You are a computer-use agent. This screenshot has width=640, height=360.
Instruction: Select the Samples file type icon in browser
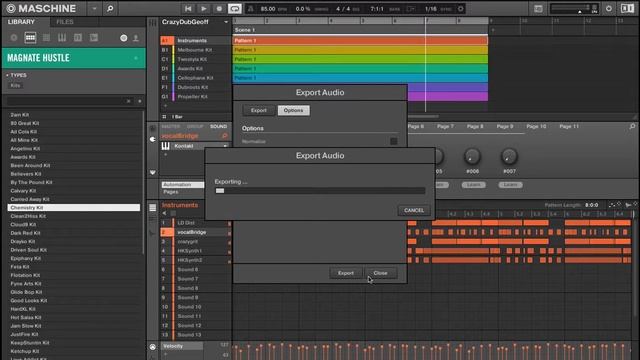pyautogui.click(x=94, y=38)
